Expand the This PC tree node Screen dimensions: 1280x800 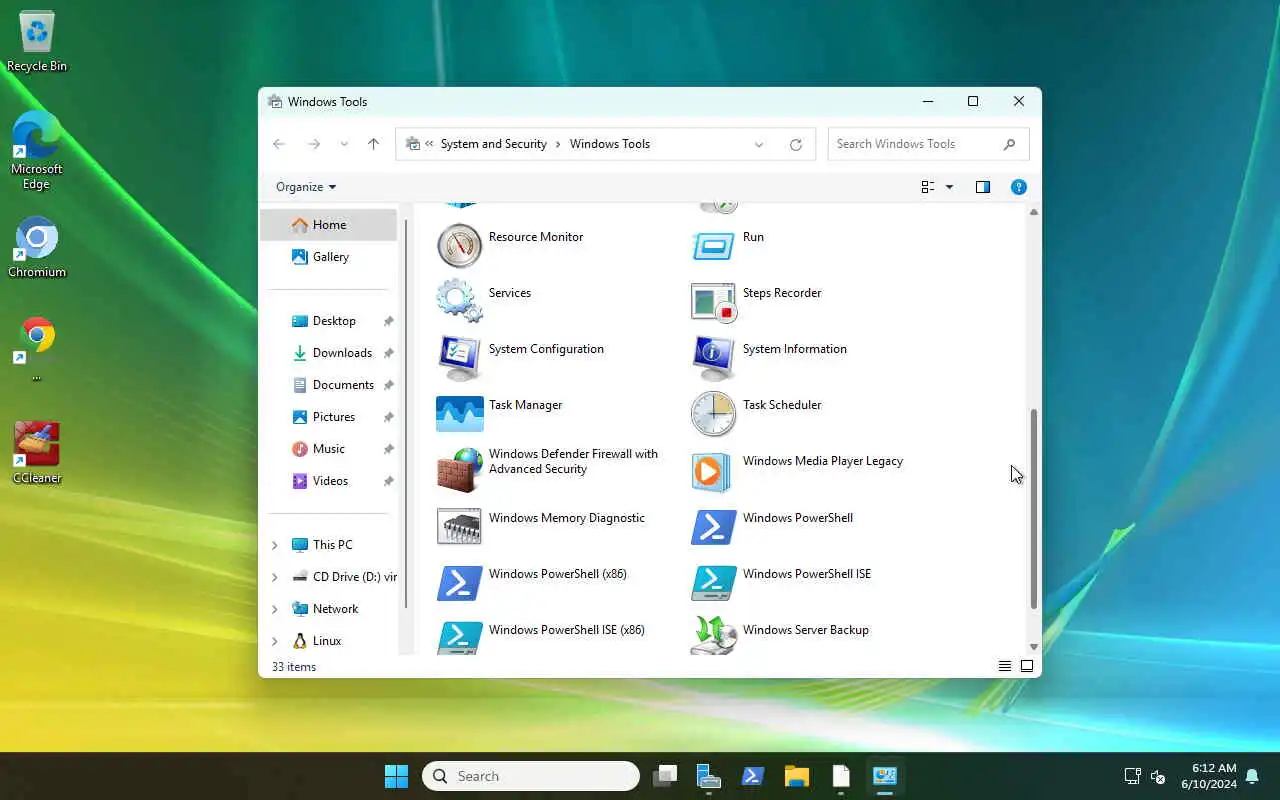275,545
